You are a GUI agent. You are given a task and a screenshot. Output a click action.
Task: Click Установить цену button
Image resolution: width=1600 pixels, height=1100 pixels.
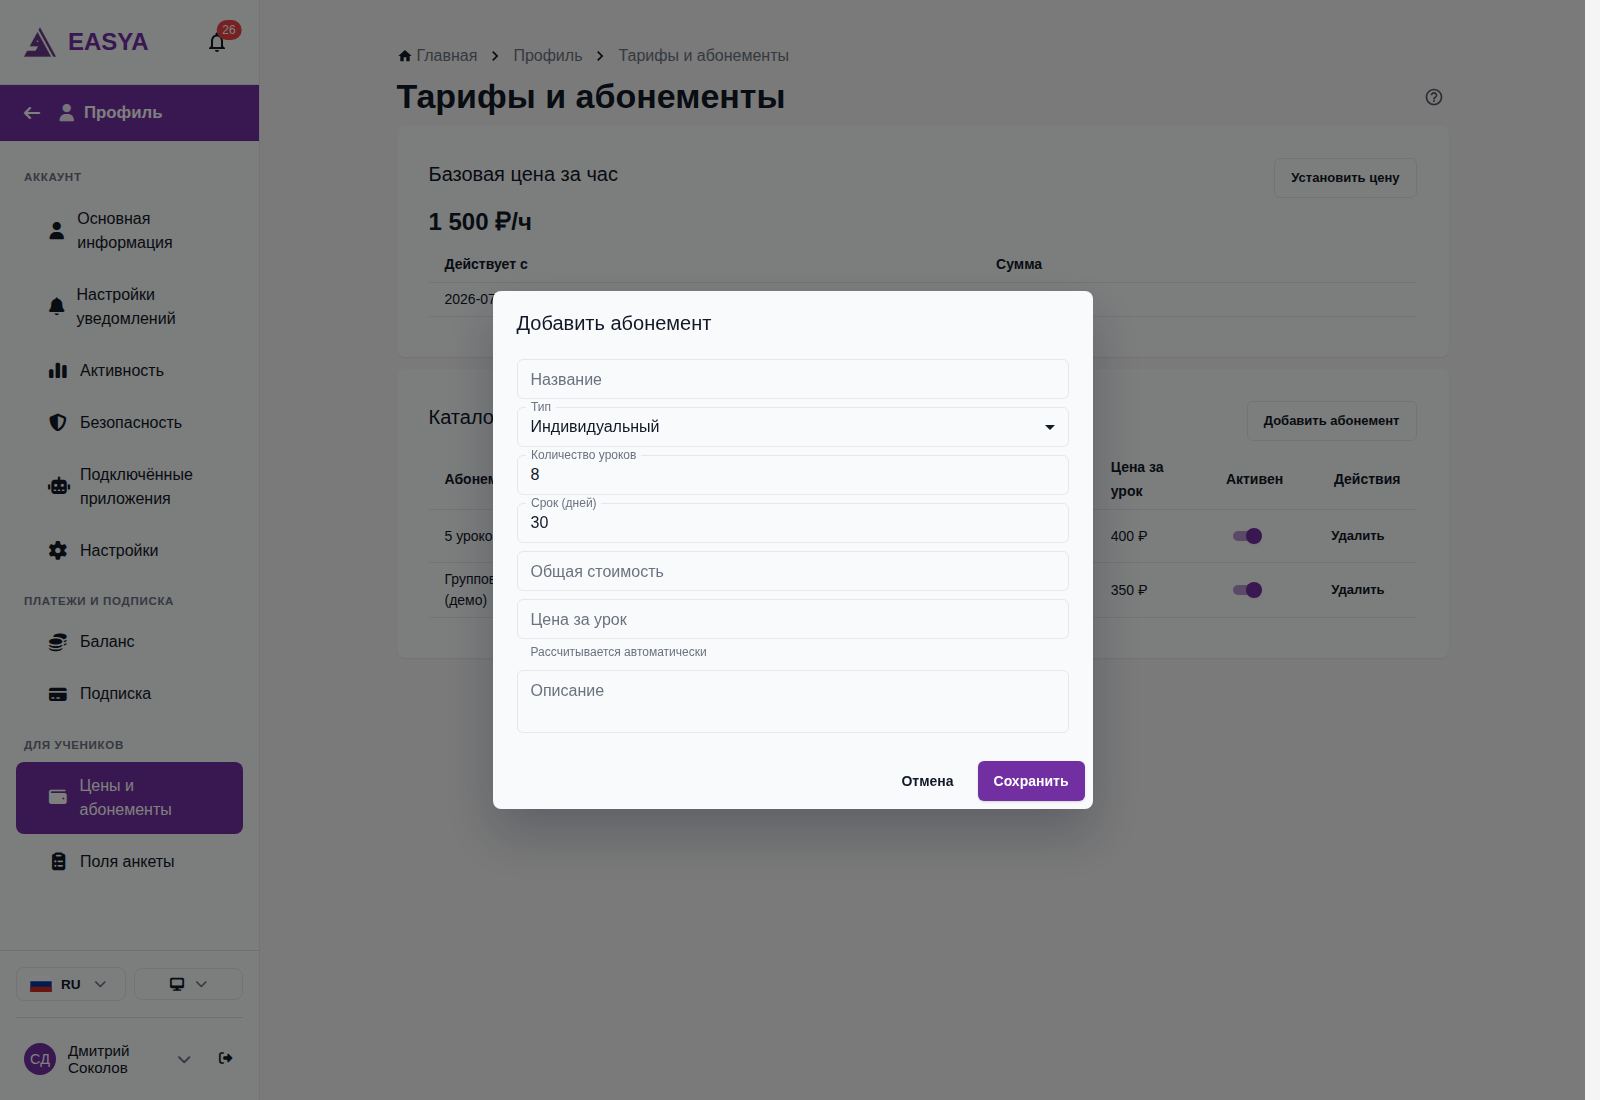click(x=1345, y=178)
